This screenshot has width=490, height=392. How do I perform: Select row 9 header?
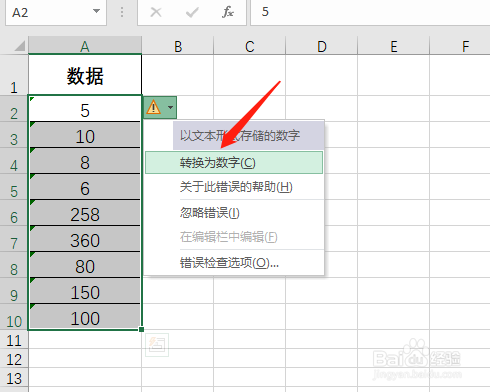pyautogui.click(x=14, y=291)
